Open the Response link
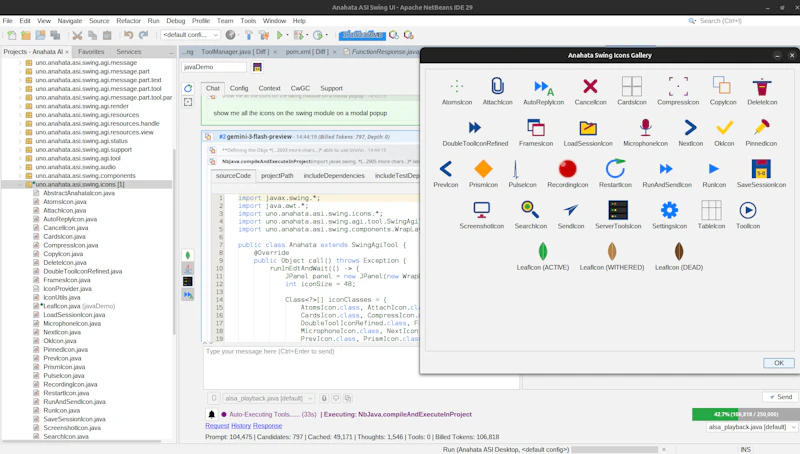This screenshot has height=454, width=800. click(267, 425)
